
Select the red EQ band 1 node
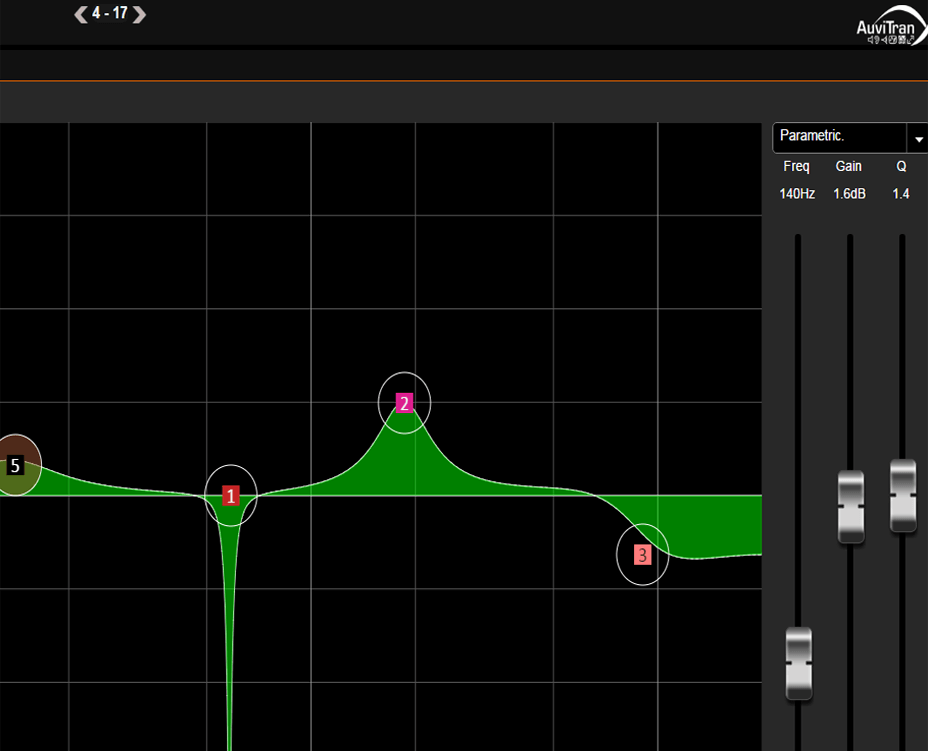[231, 496]
